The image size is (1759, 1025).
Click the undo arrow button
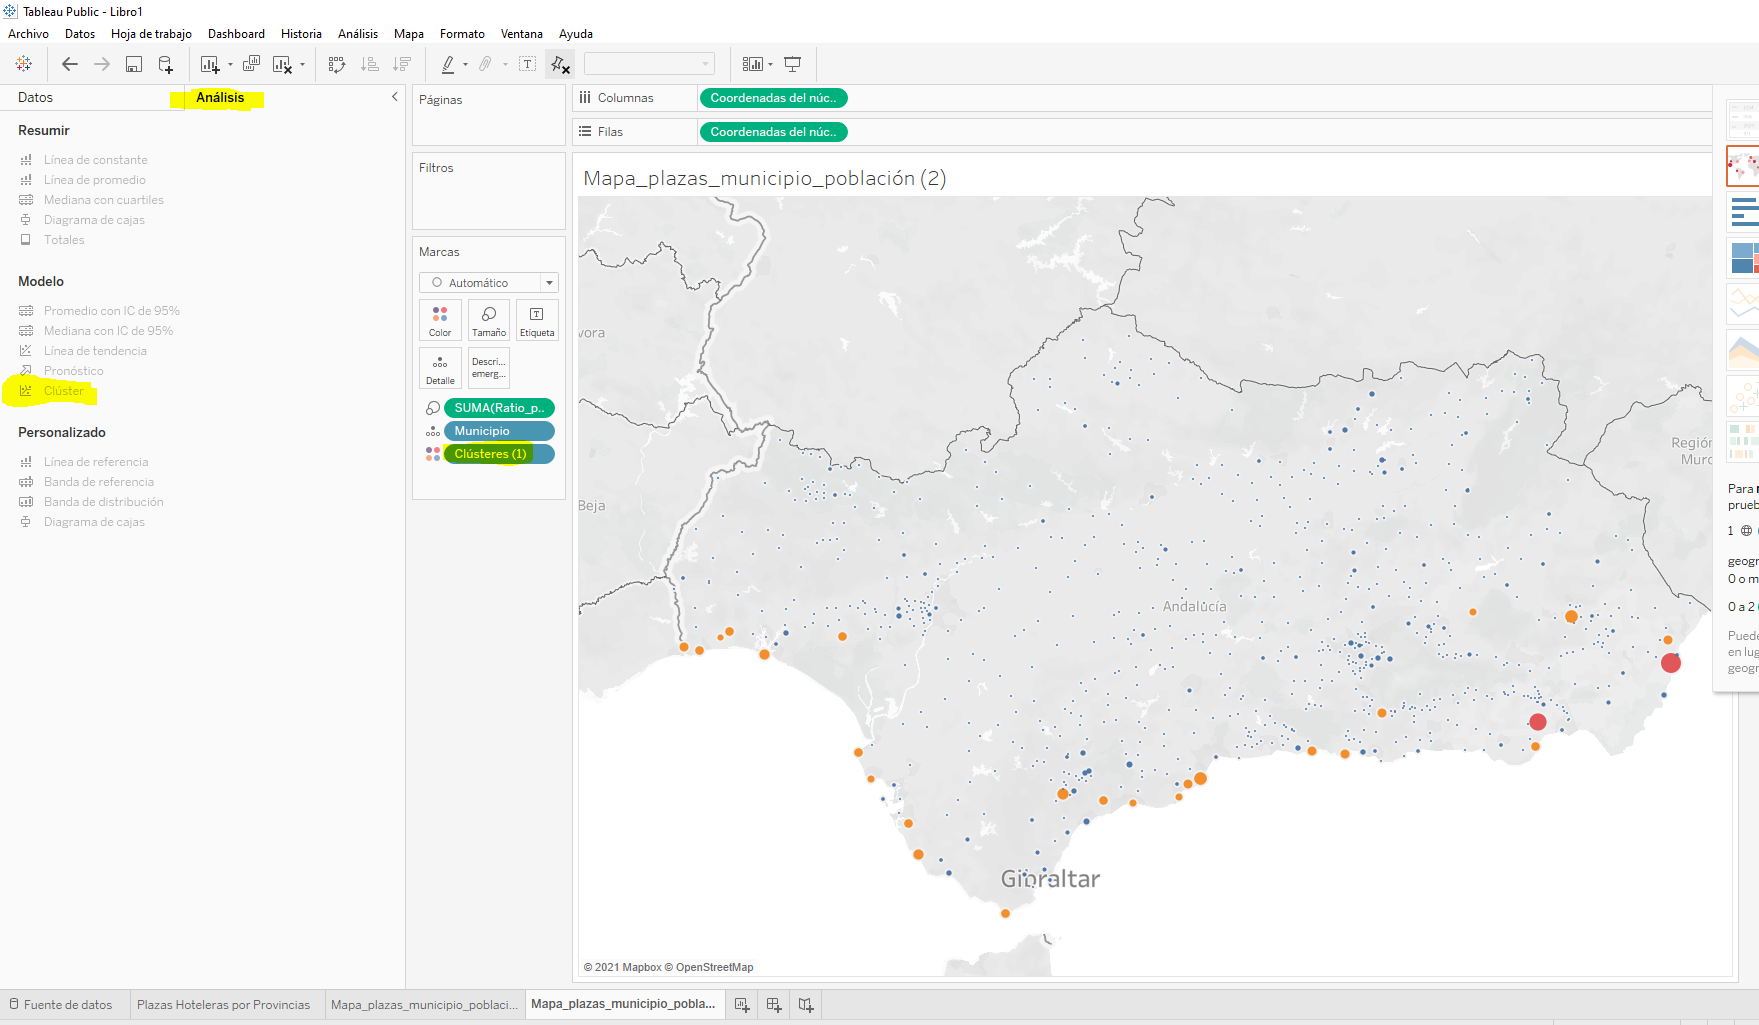tap(70, 63)
